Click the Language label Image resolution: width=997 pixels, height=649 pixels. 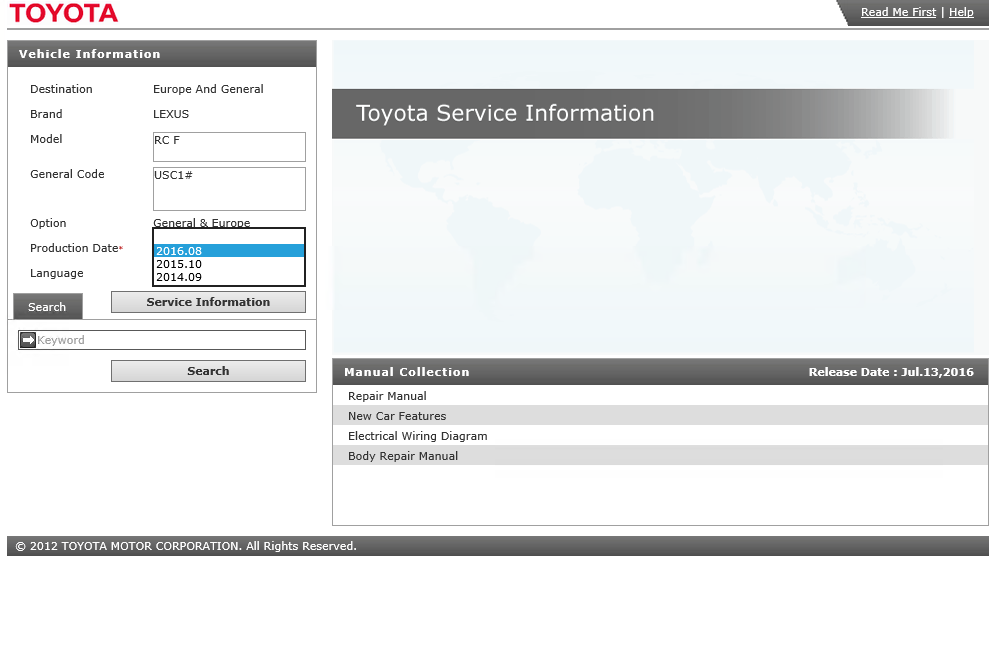click(x=57, y=273)
